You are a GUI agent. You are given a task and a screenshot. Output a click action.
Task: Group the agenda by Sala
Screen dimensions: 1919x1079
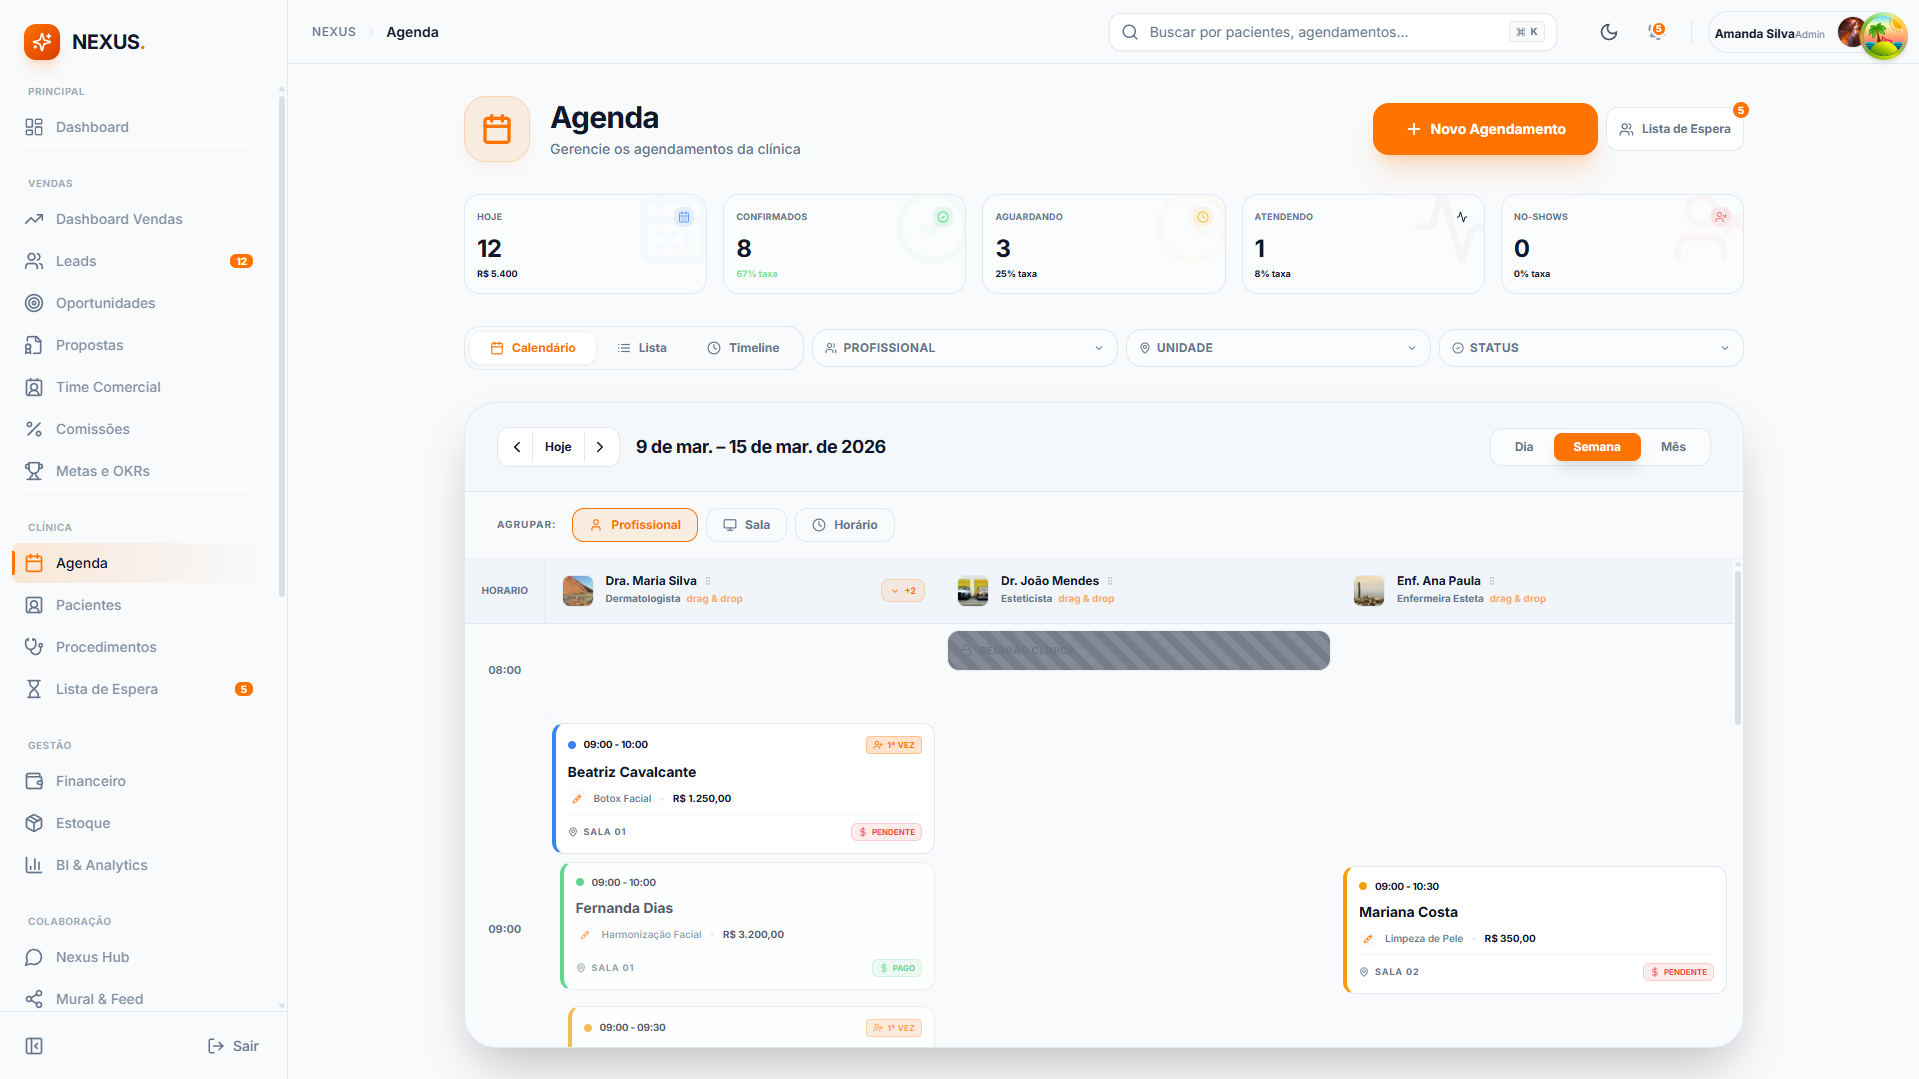(746, 525)
